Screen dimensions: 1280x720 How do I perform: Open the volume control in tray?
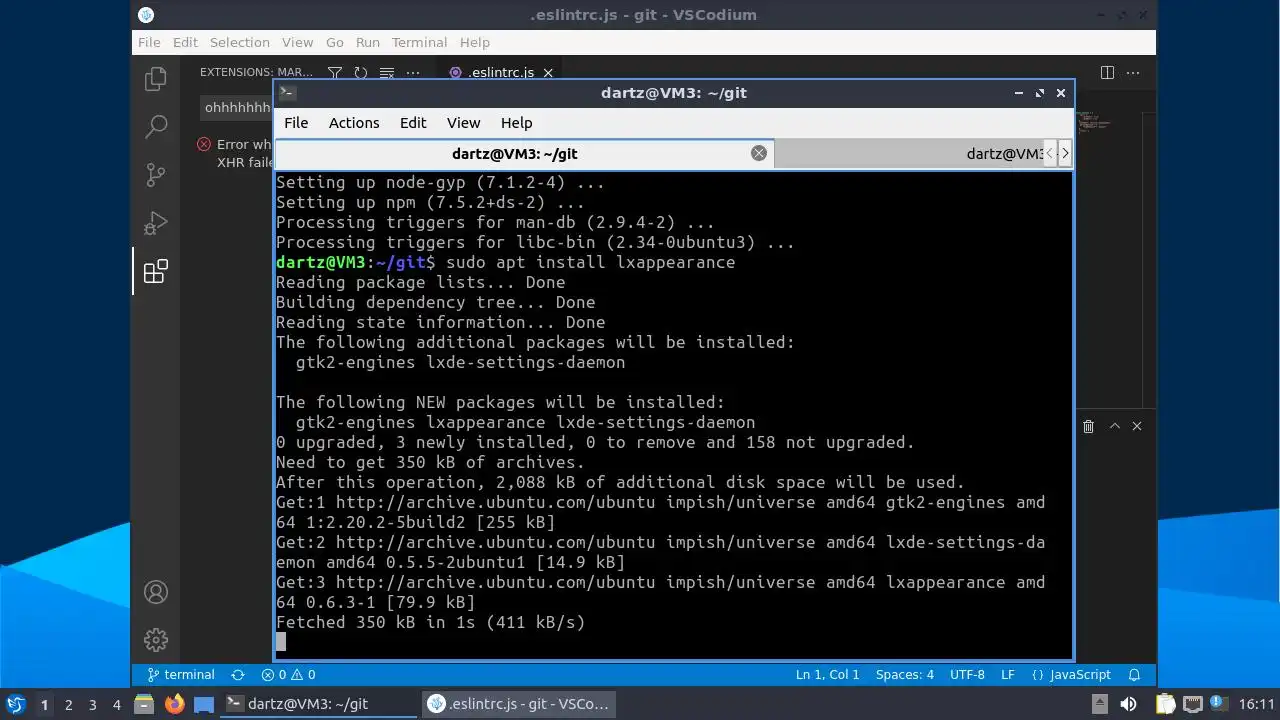coord(1129,704)
